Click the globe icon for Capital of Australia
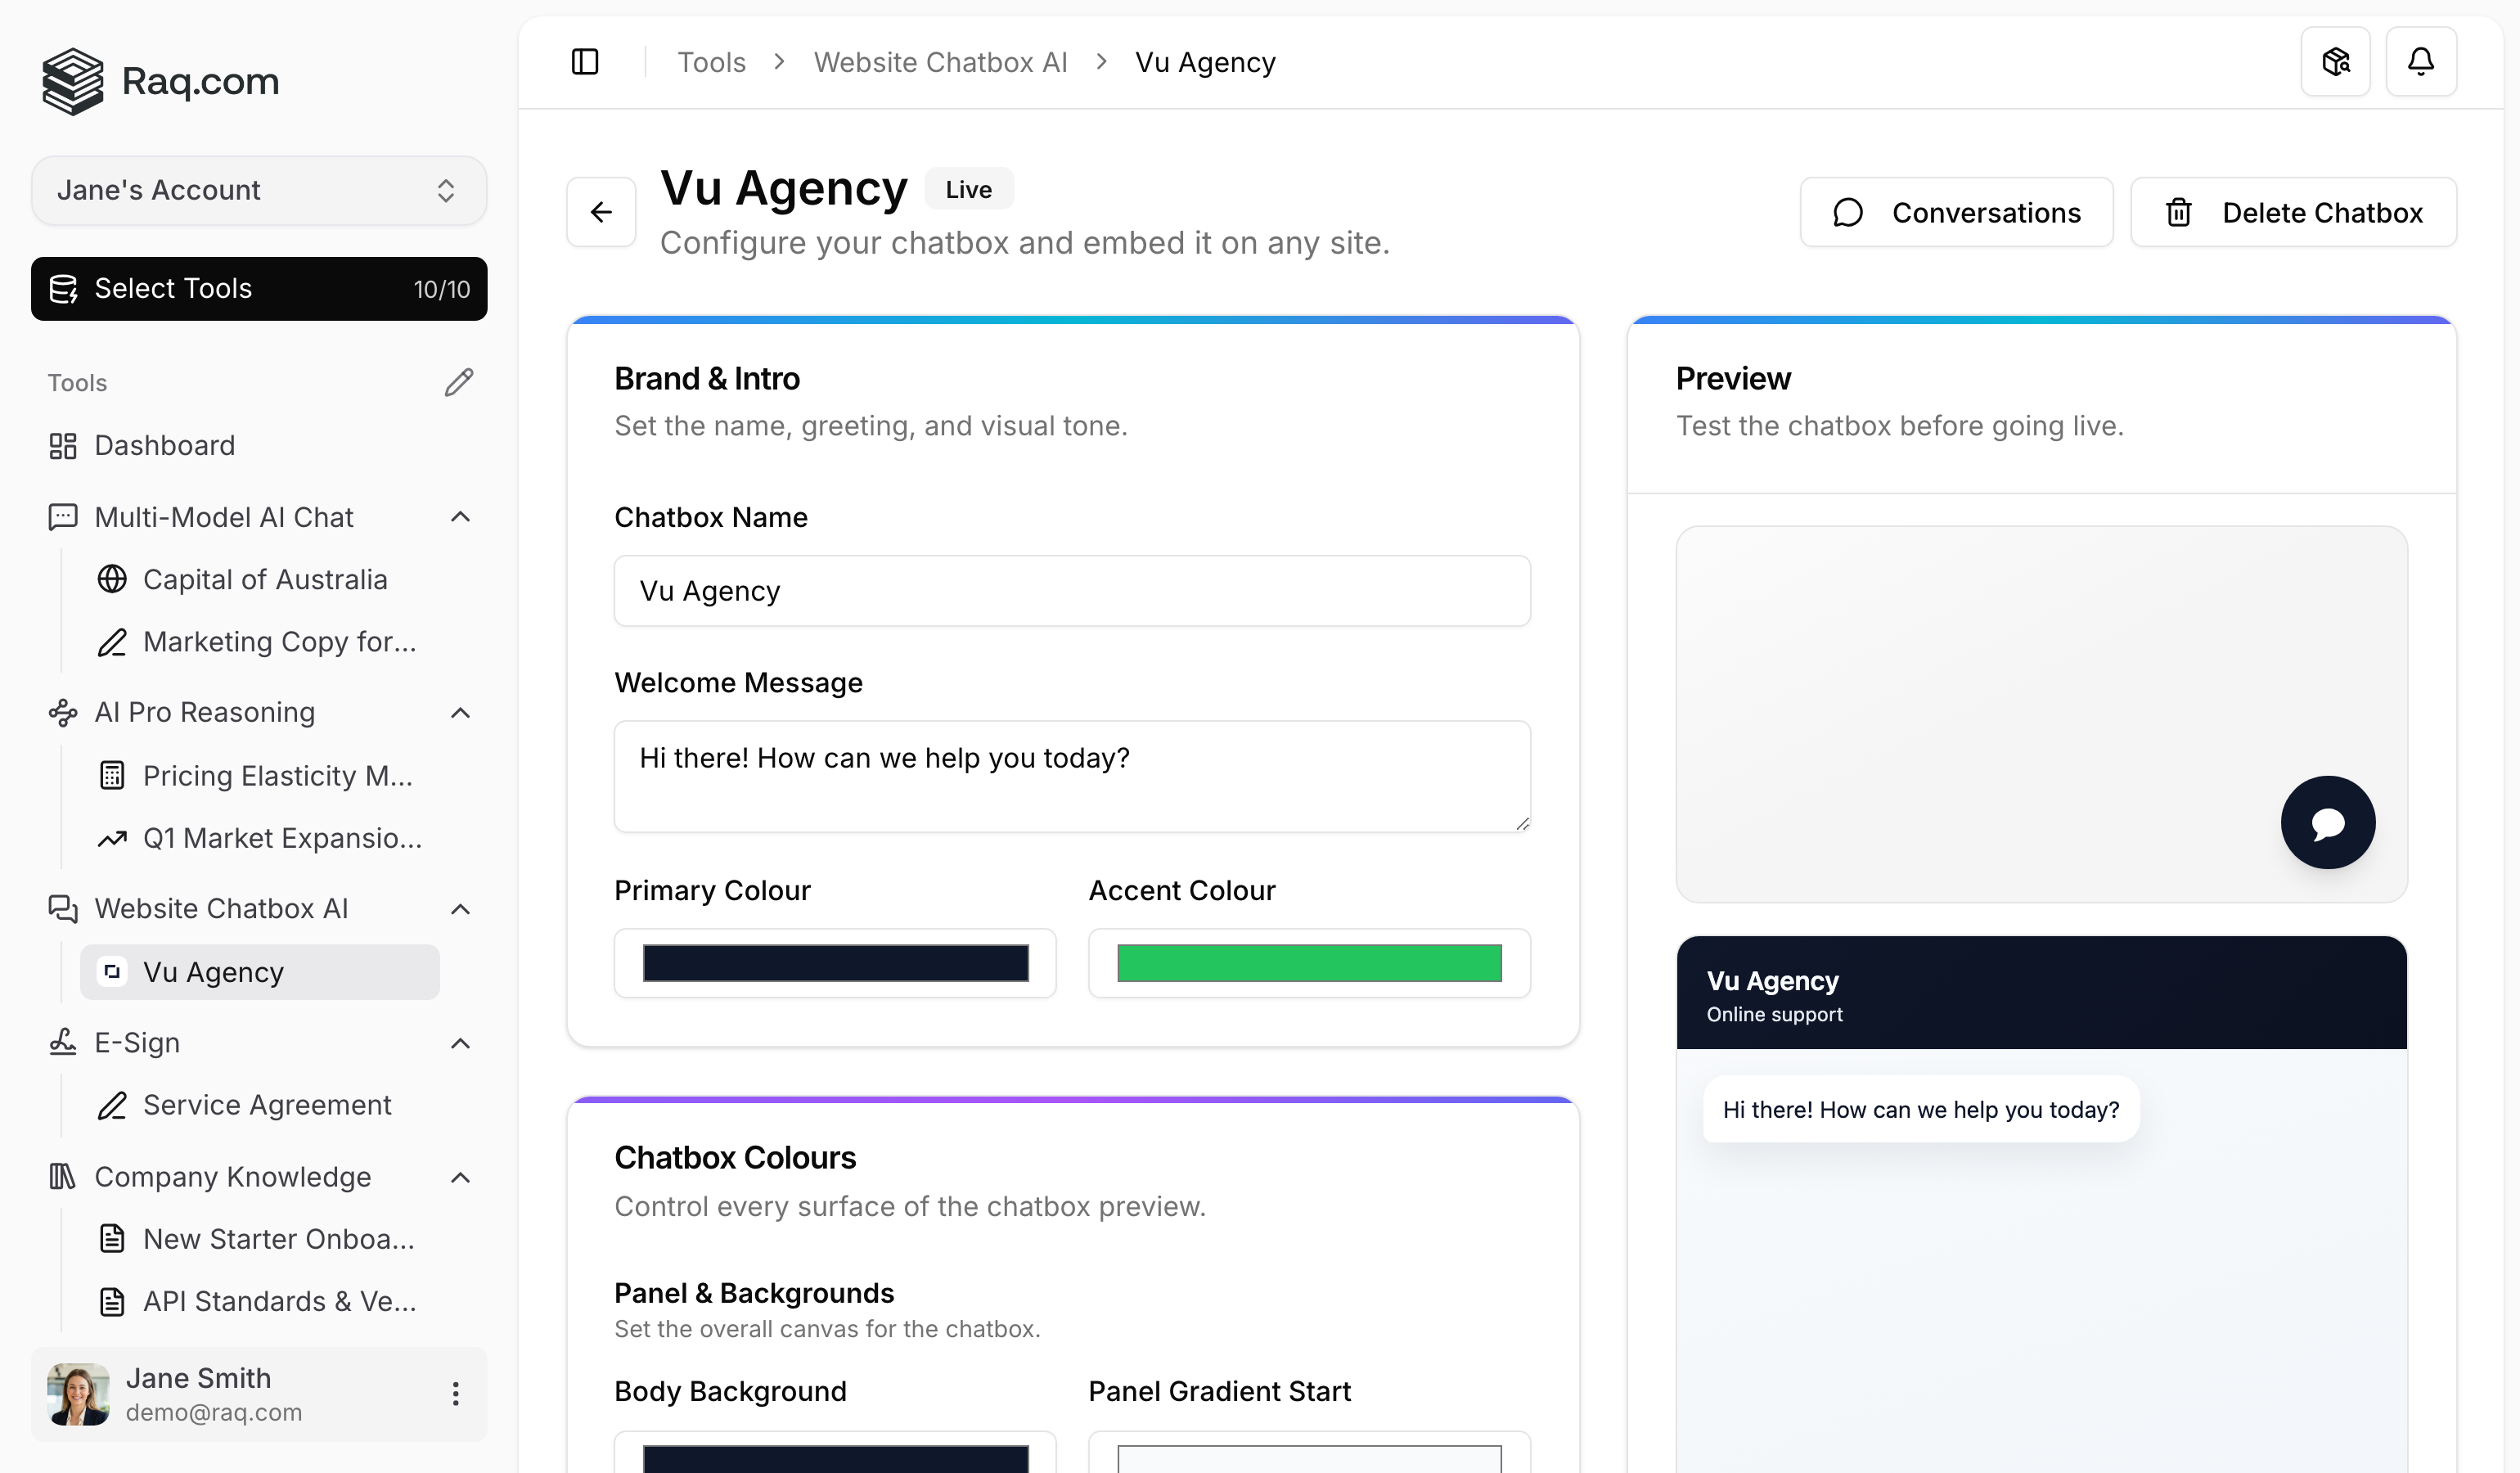Screen dimensions: 2520x1473 [112, 579]
